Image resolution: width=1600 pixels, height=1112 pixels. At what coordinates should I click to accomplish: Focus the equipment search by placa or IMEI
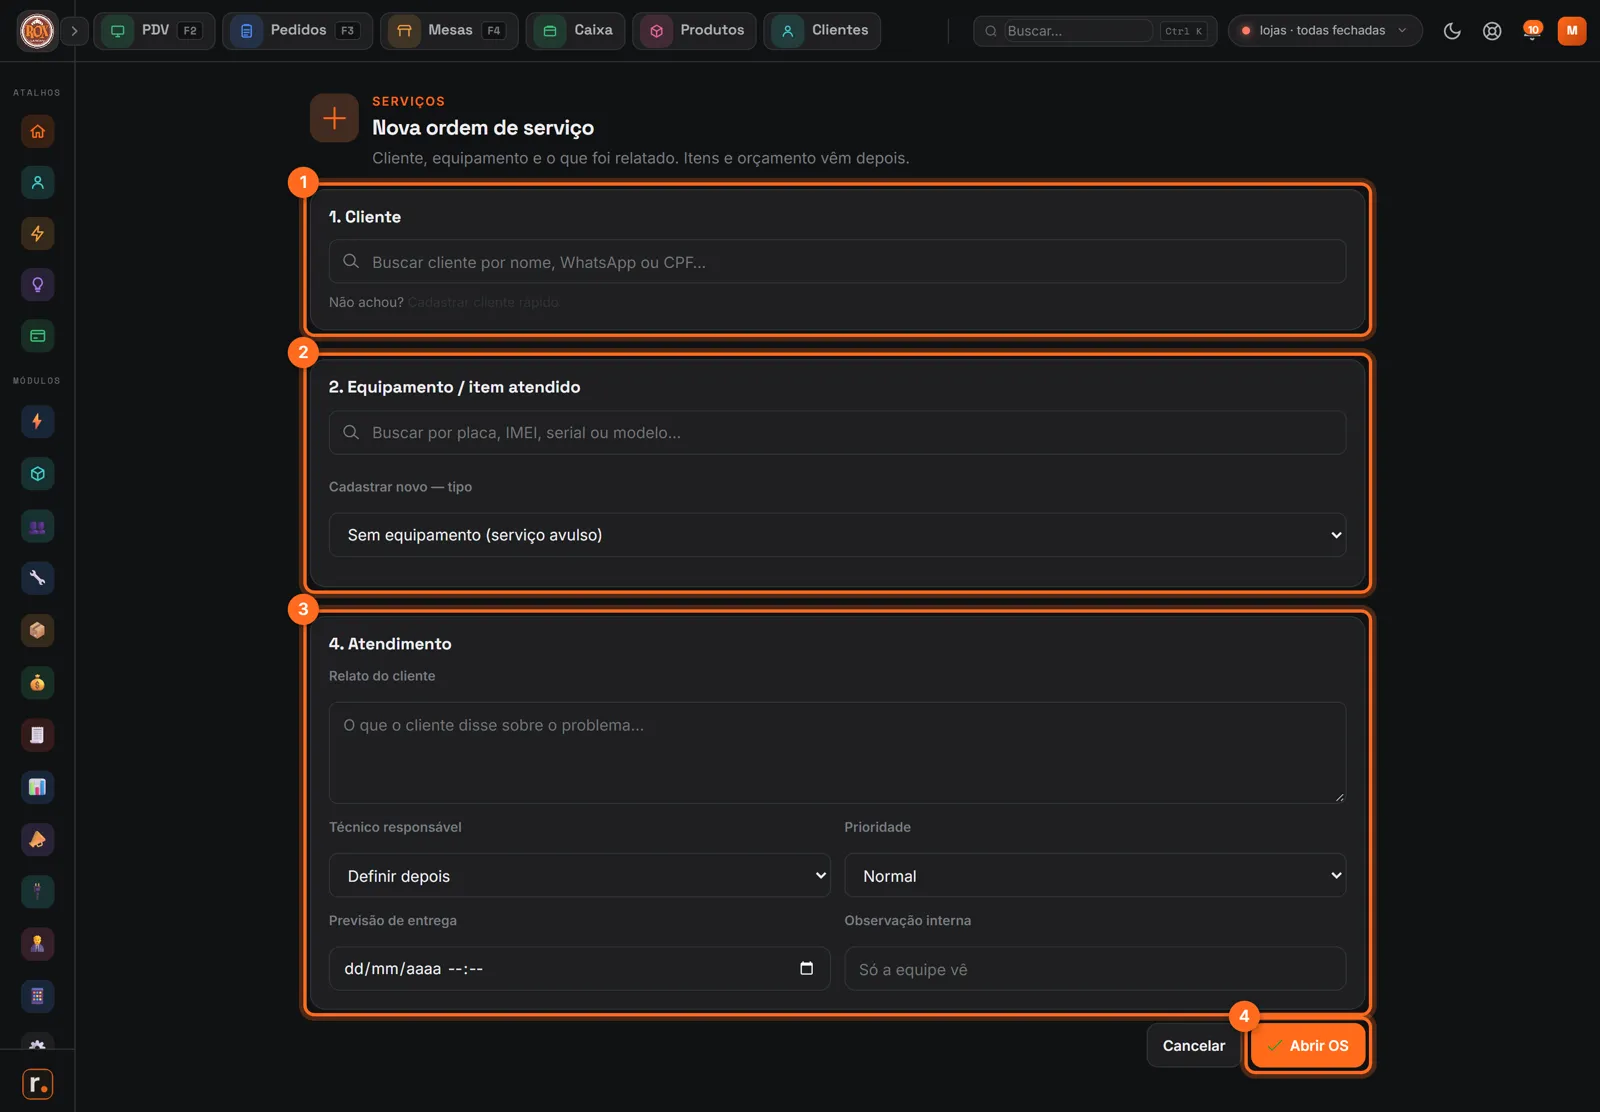click(x=837, y=433)
